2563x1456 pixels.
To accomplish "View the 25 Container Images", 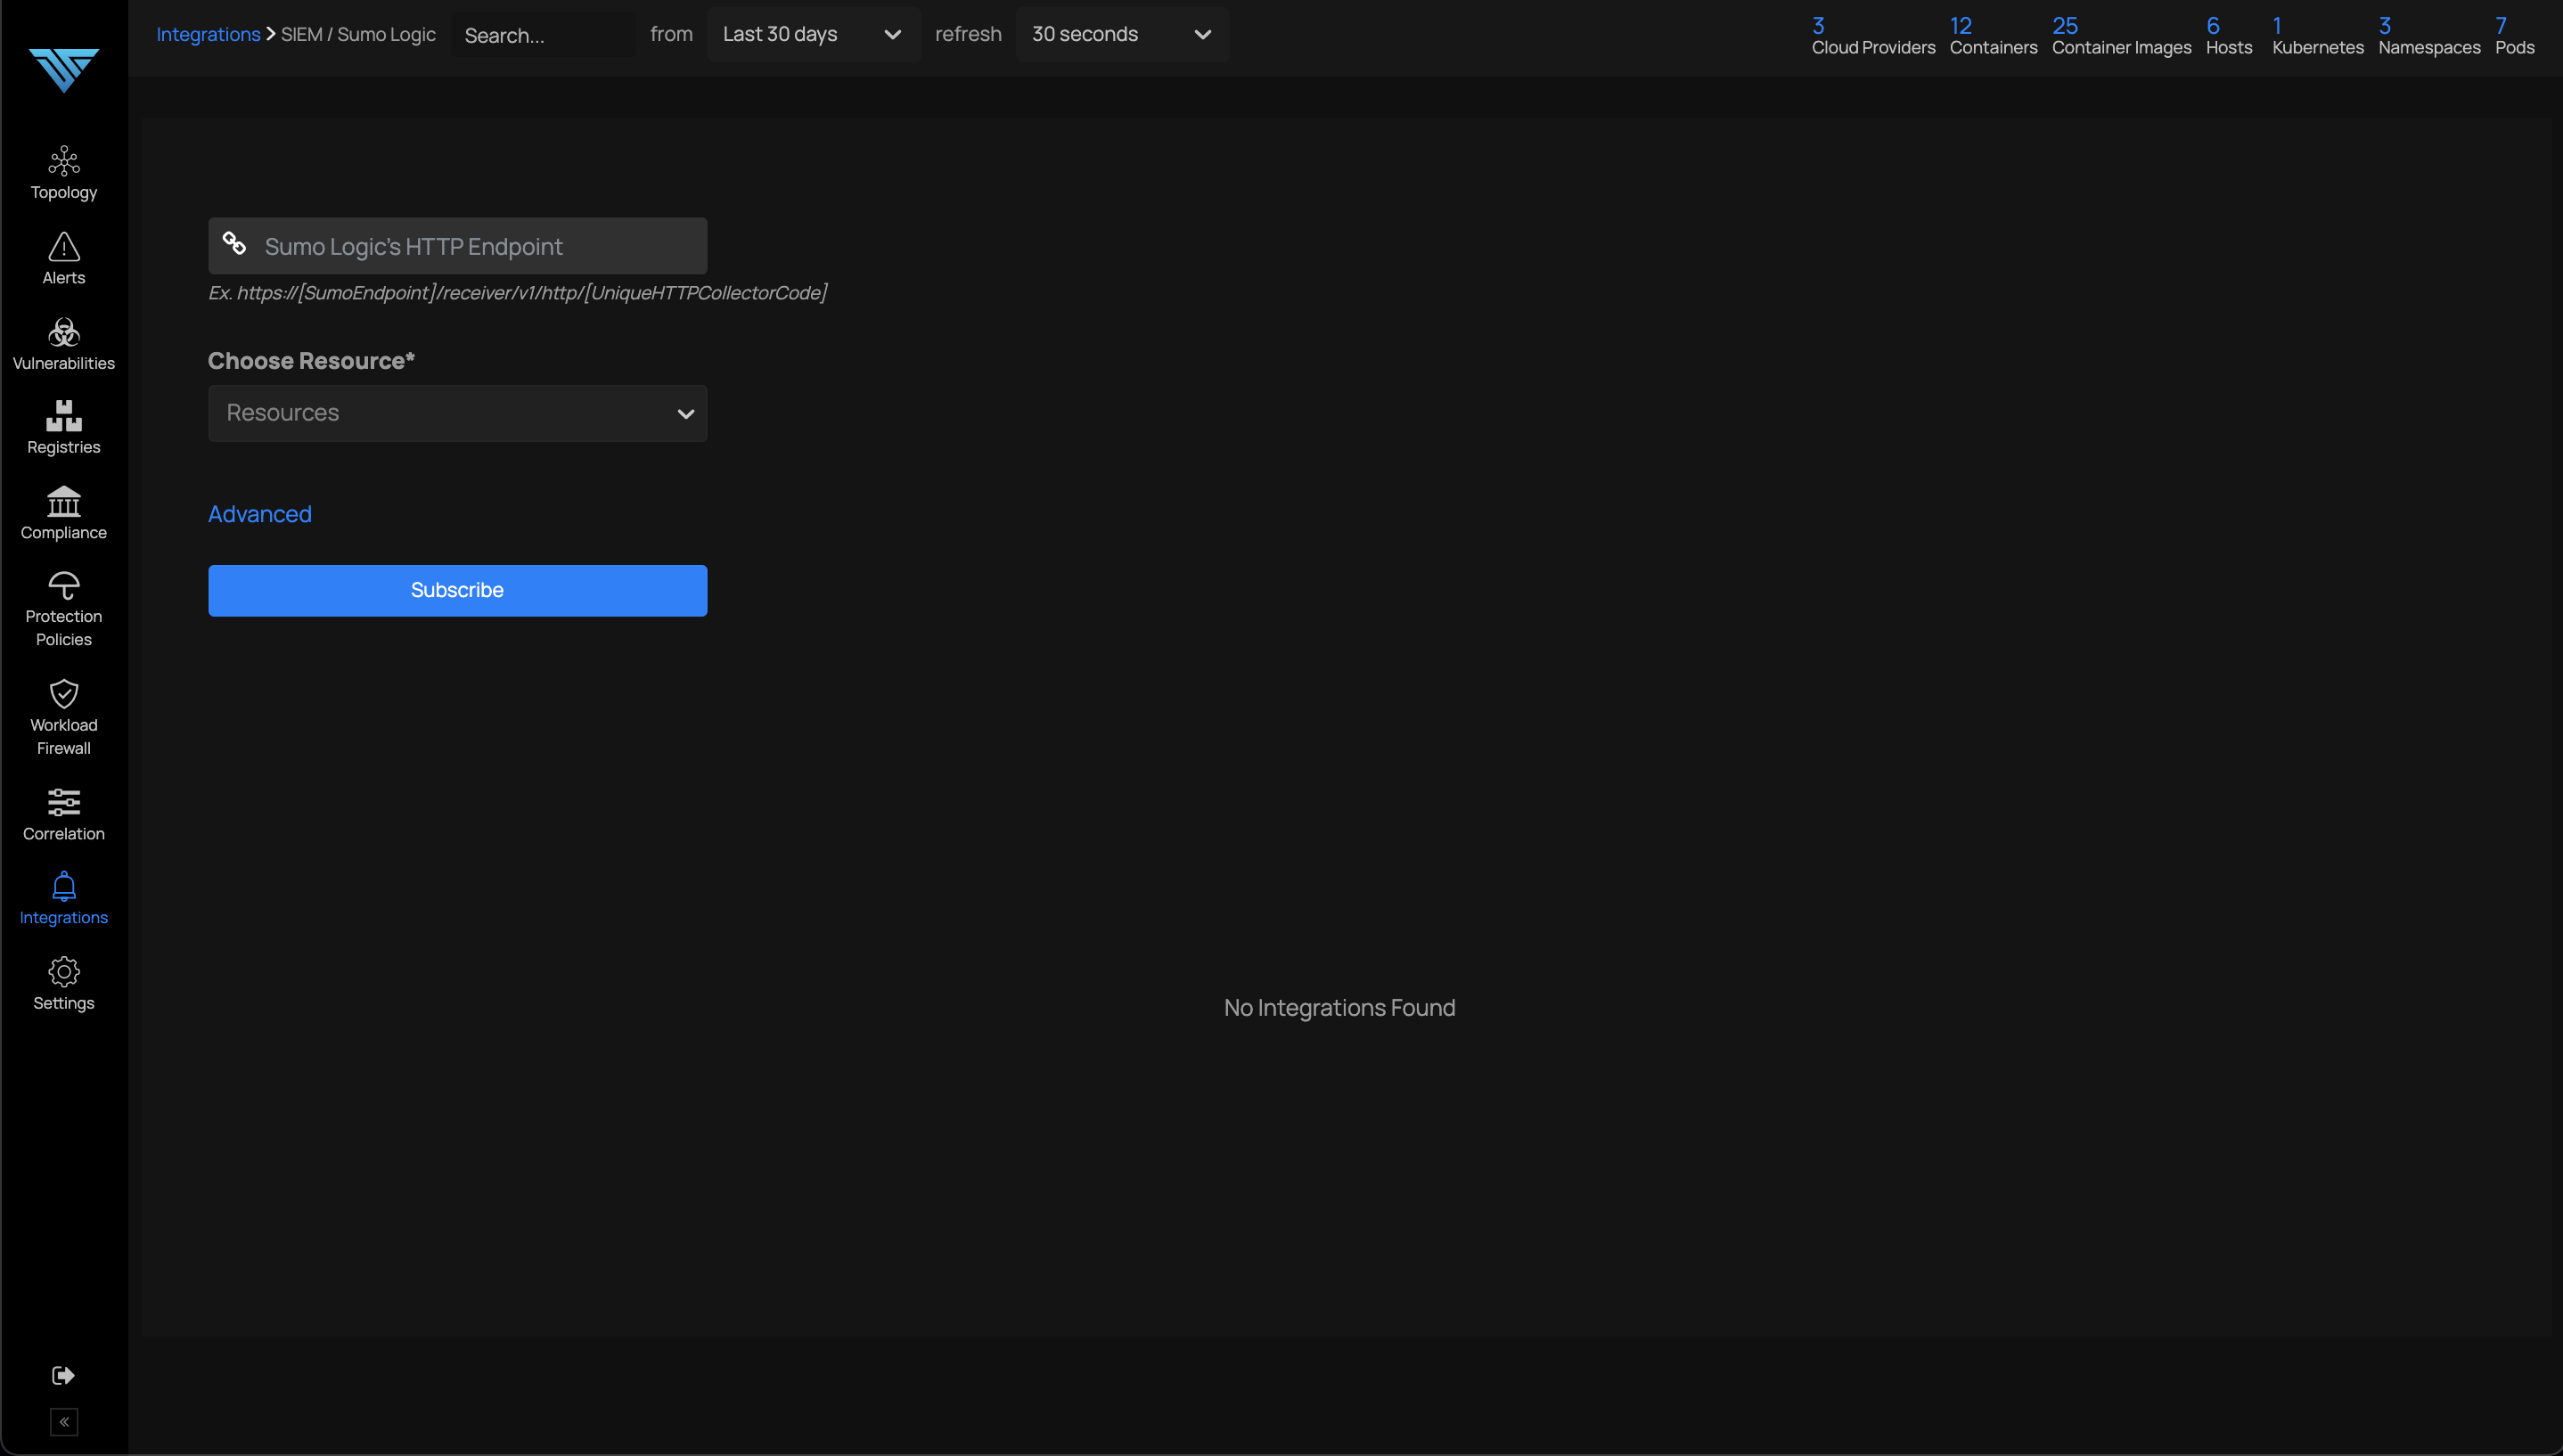I will pos(2121,36).
